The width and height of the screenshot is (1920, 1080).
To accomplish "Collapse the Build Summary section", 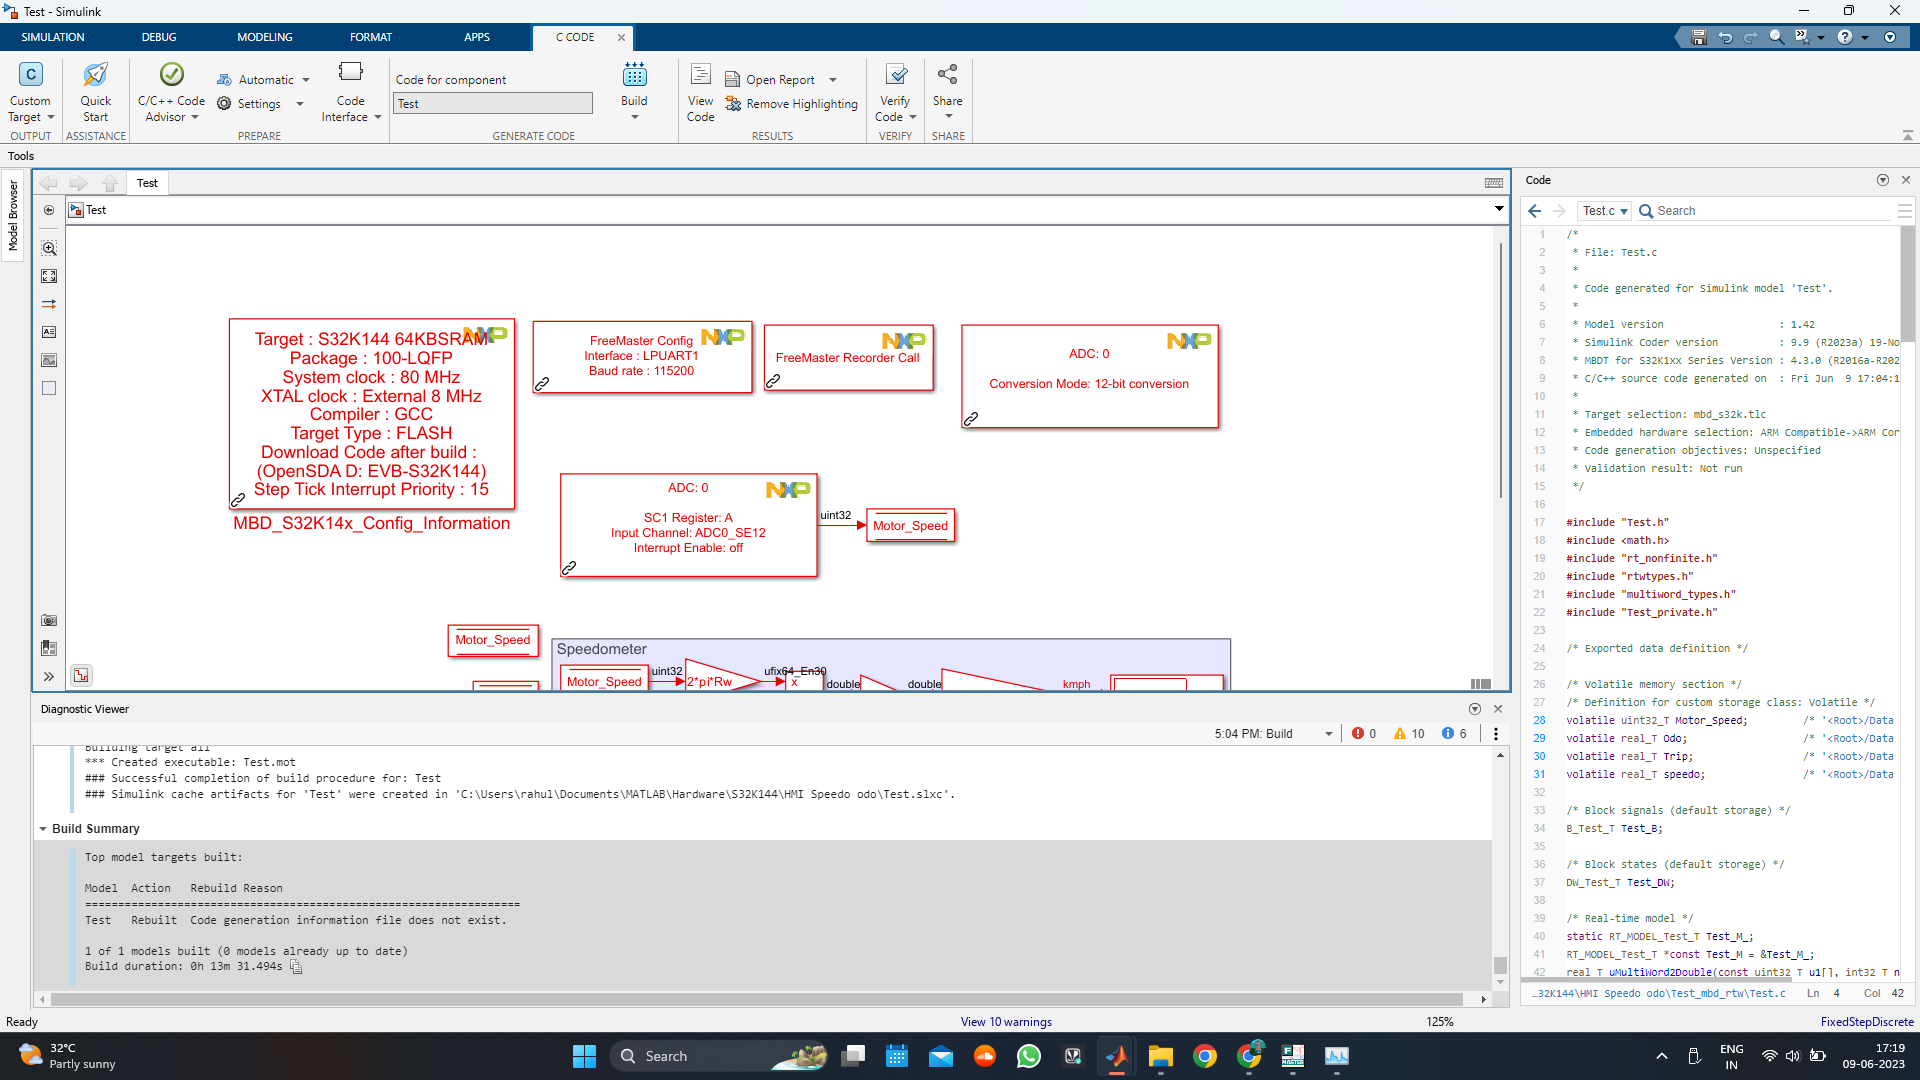I will (x=43, y=829).
